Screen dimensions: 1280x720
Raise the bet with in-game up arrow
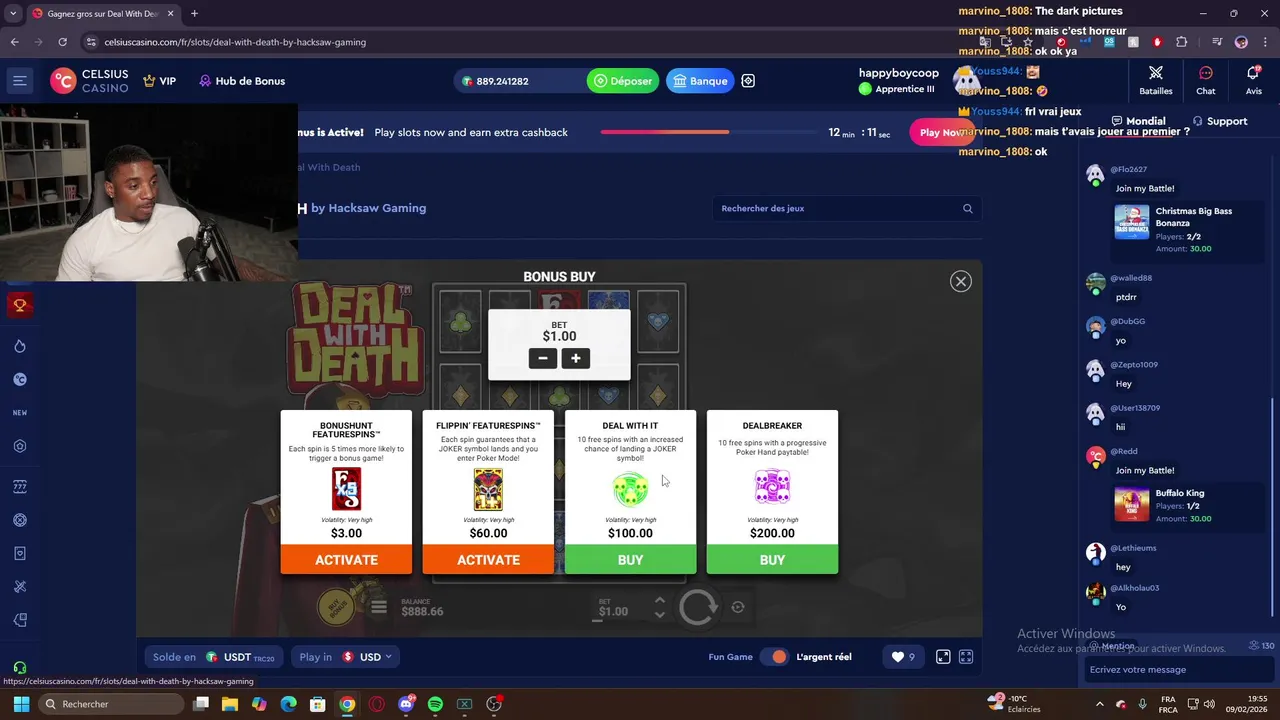point(659,600)
